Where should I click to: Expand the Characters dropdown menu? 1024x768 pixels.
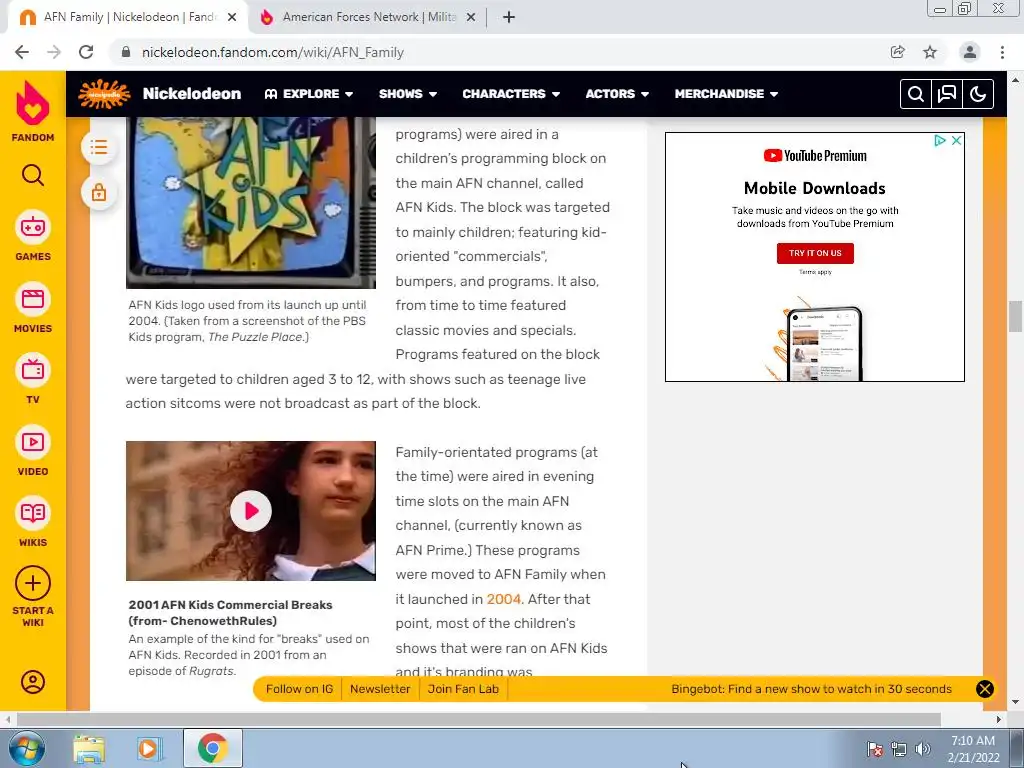(x=511, y=94)
